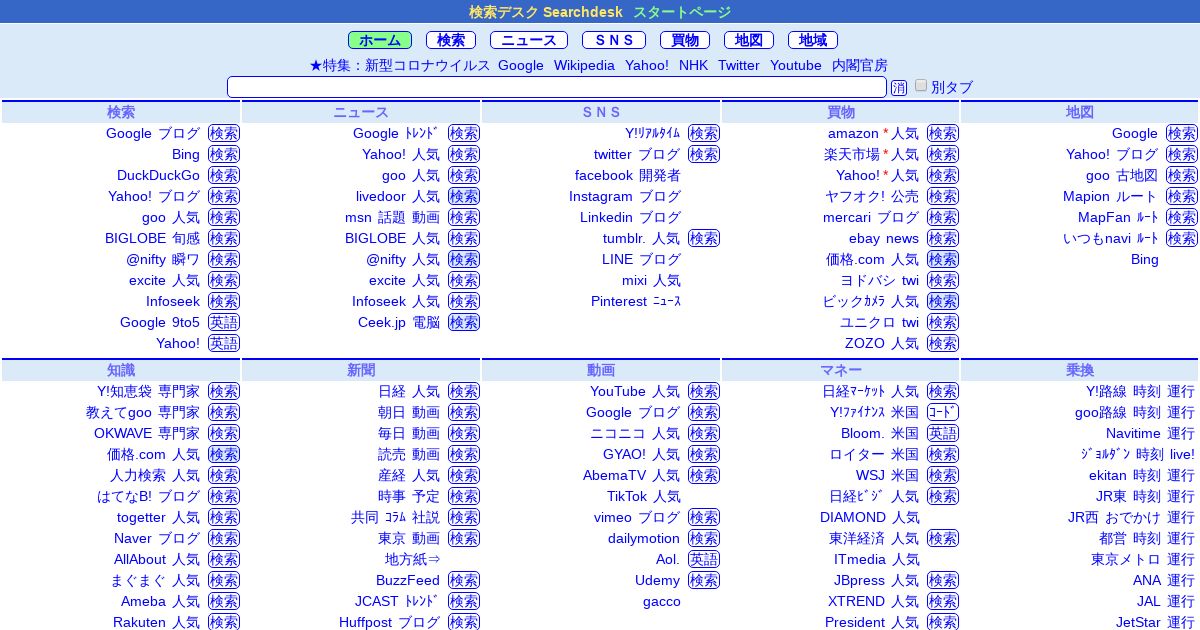Click the NHK link
1200x630 pixels.
point(693,65)
